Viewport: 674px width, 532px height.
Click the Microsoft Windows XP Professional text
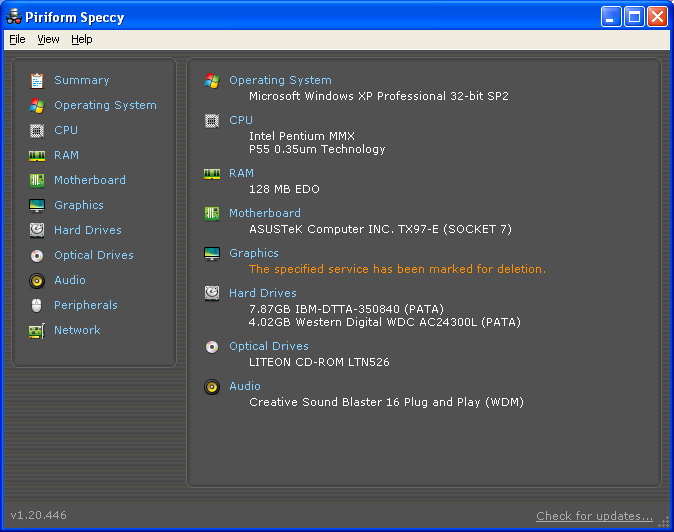[379, 96]
